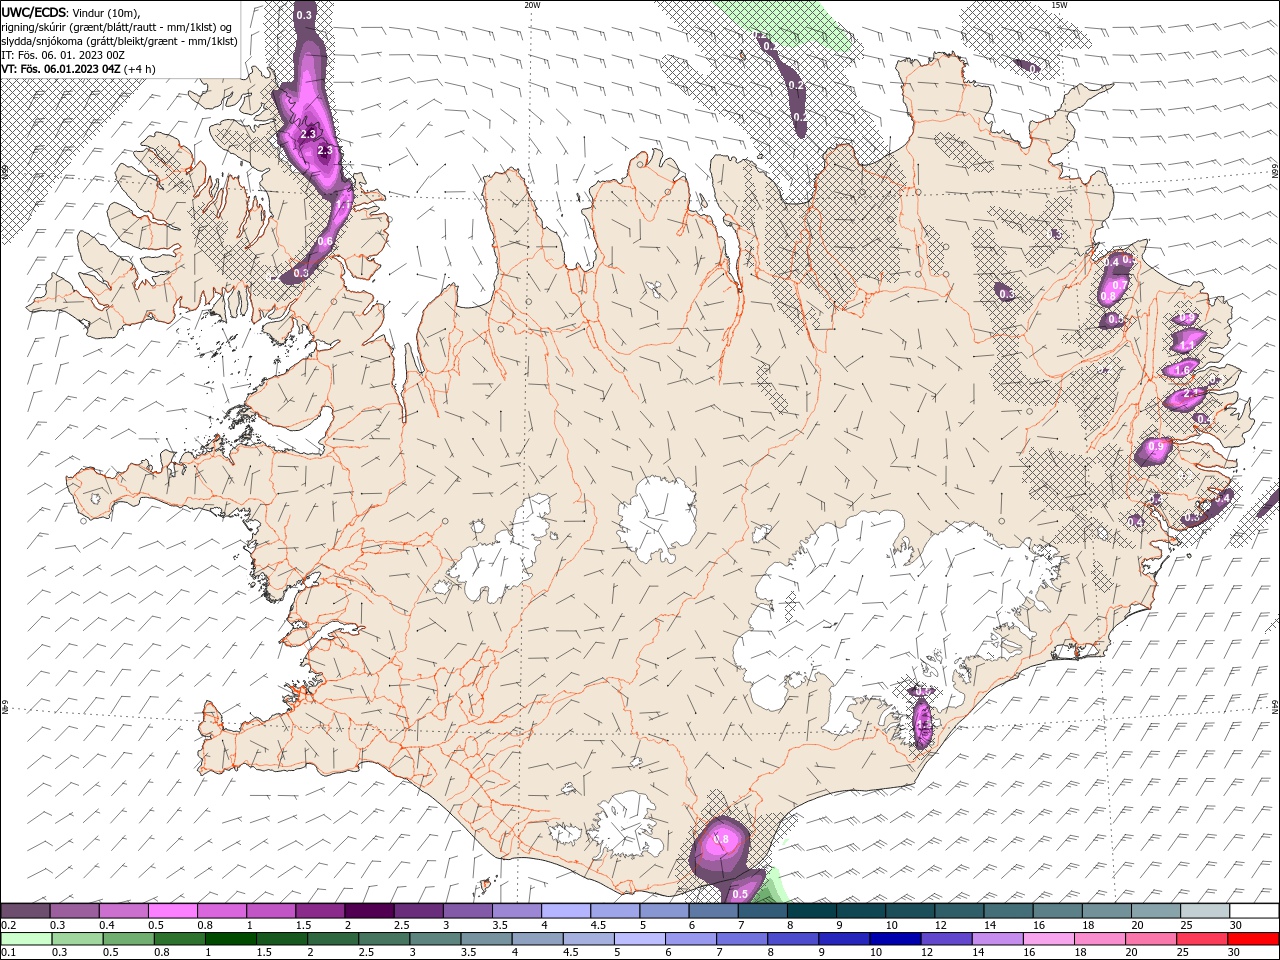Image resolution: width=1280 pixels, height=960 pixels.
Task: Click the 20W longitude label
Action: [x=532, y=5]
